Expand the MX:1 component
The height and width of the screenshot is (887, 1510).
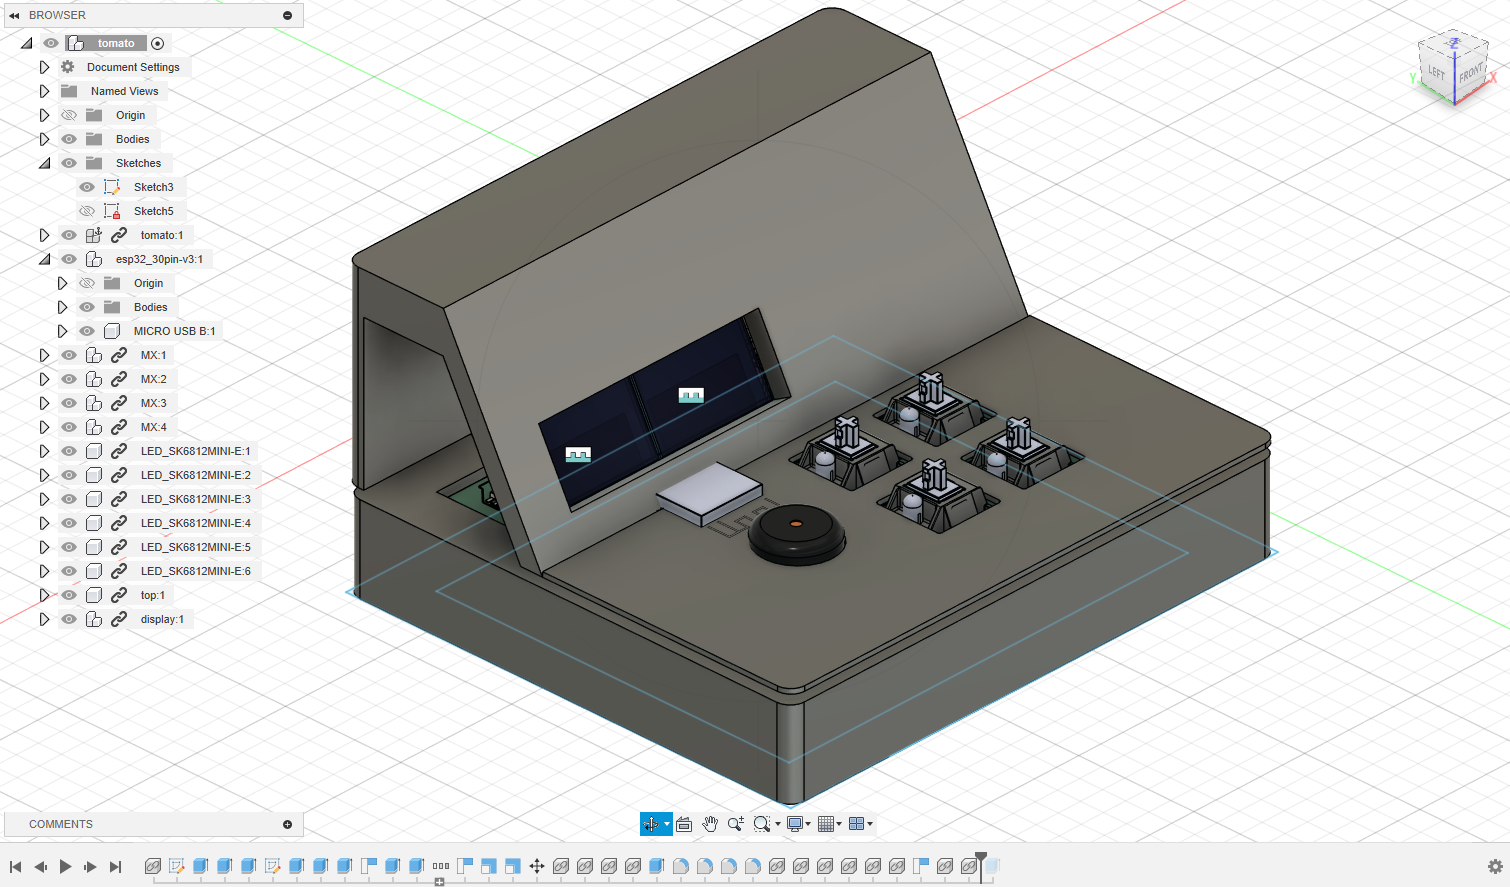(x=44, y=355)
